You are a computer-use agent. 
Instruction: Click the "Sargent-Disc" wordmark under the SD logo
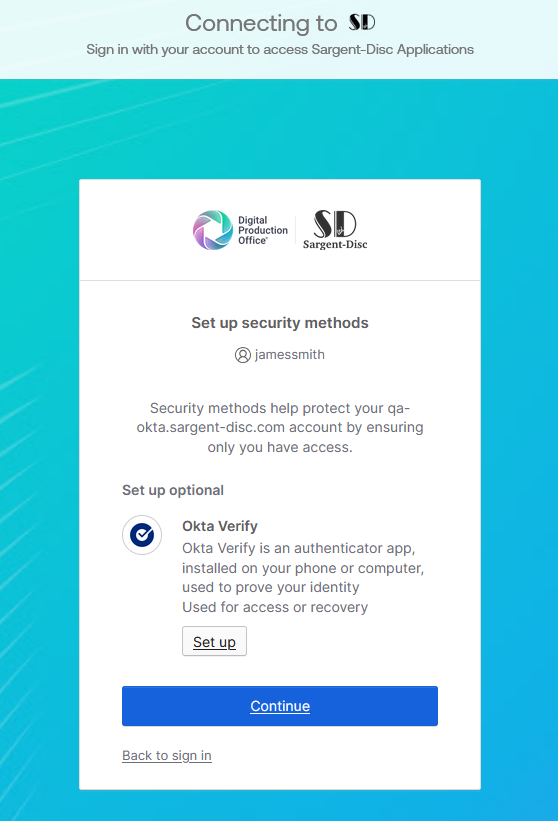click(x=335, y=245)
